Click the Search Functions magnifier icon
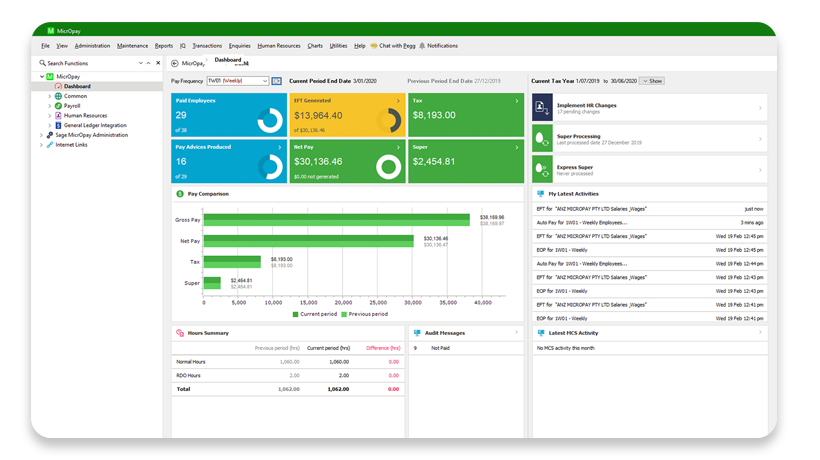Image resolution: width=820 pixels, height=460 pixels. pyautogui.click(x=42, y=63)
